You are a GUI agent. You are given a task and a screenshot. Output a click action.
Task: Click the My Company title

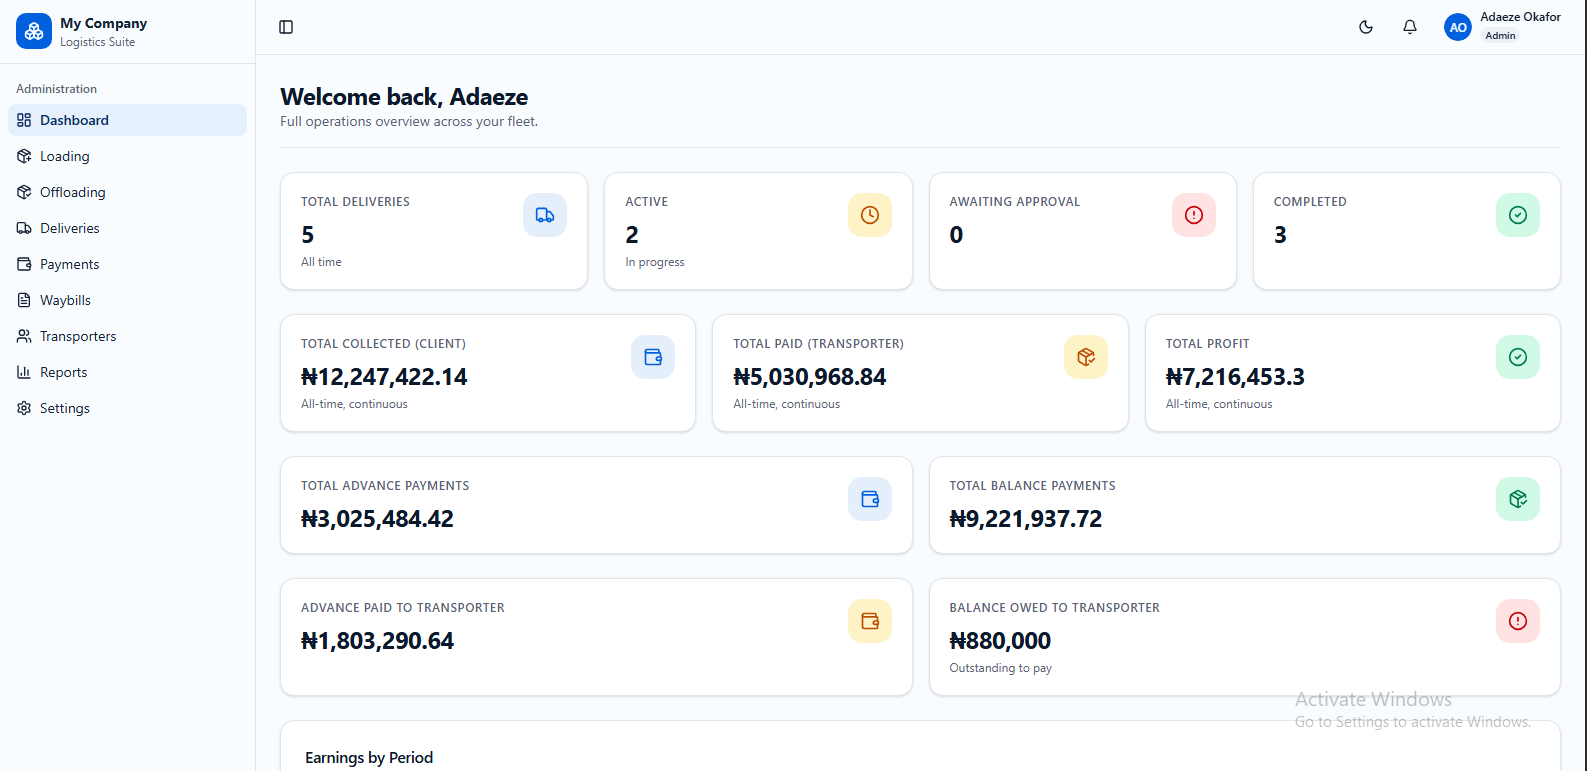click(x=103, y=23)
